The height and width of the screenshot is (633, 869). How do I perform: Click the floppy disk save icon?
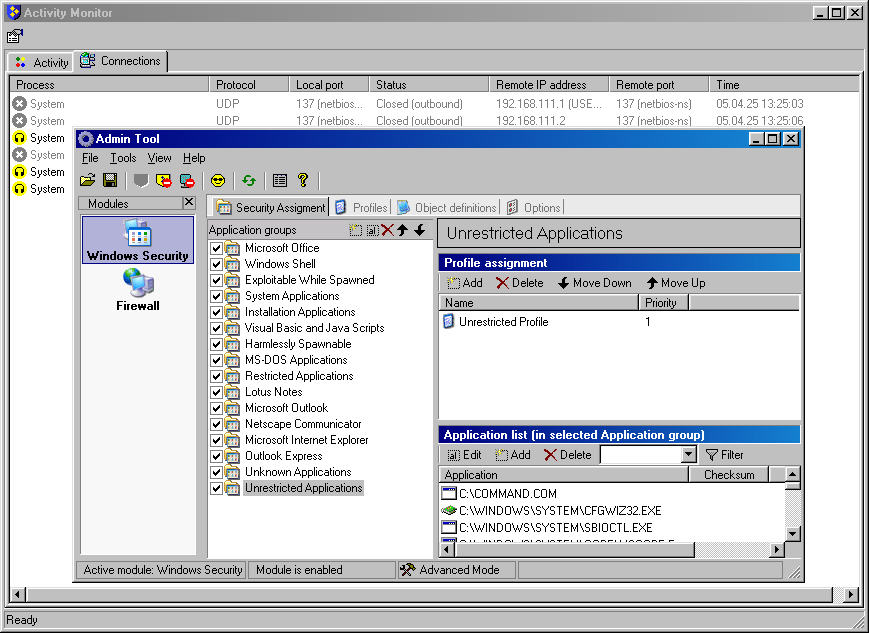pyautogui.click(x=110, y=181)
